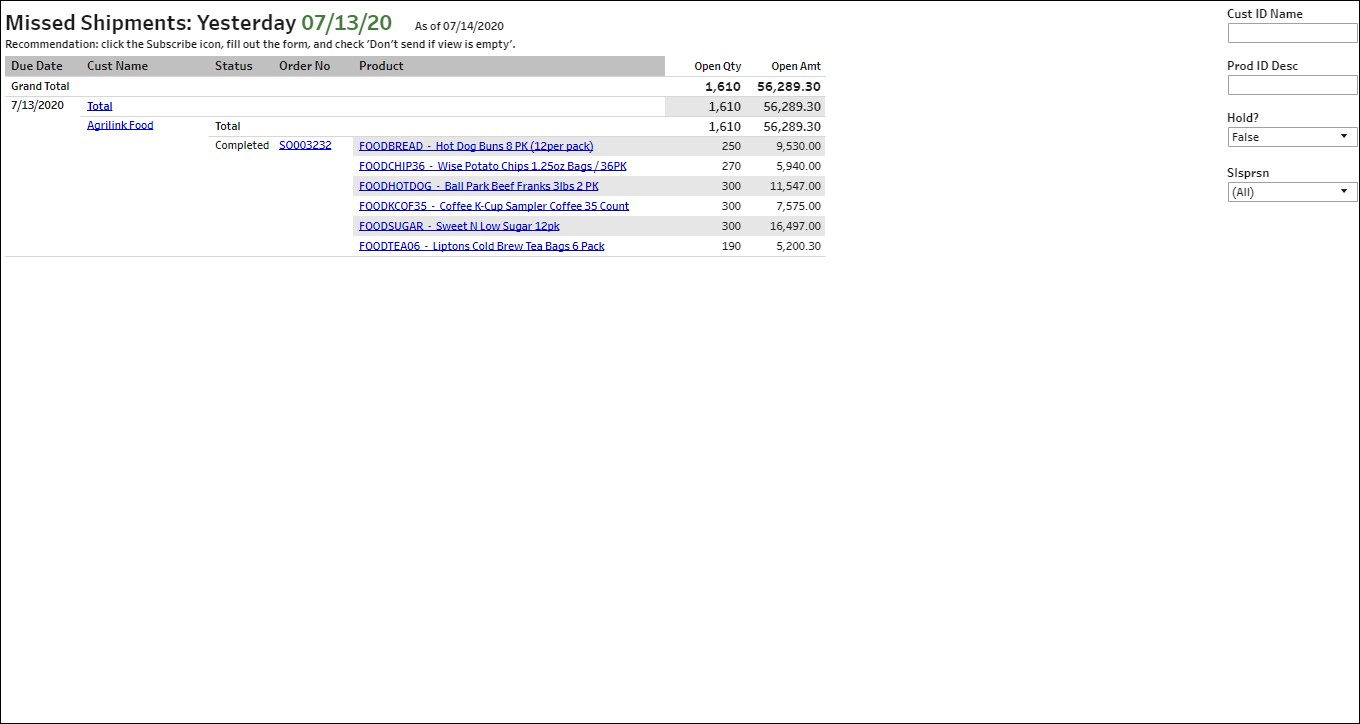Select the Status column header
This screenshot has width=1360, height=724.
pyautogui.click(x=234, y=66)
